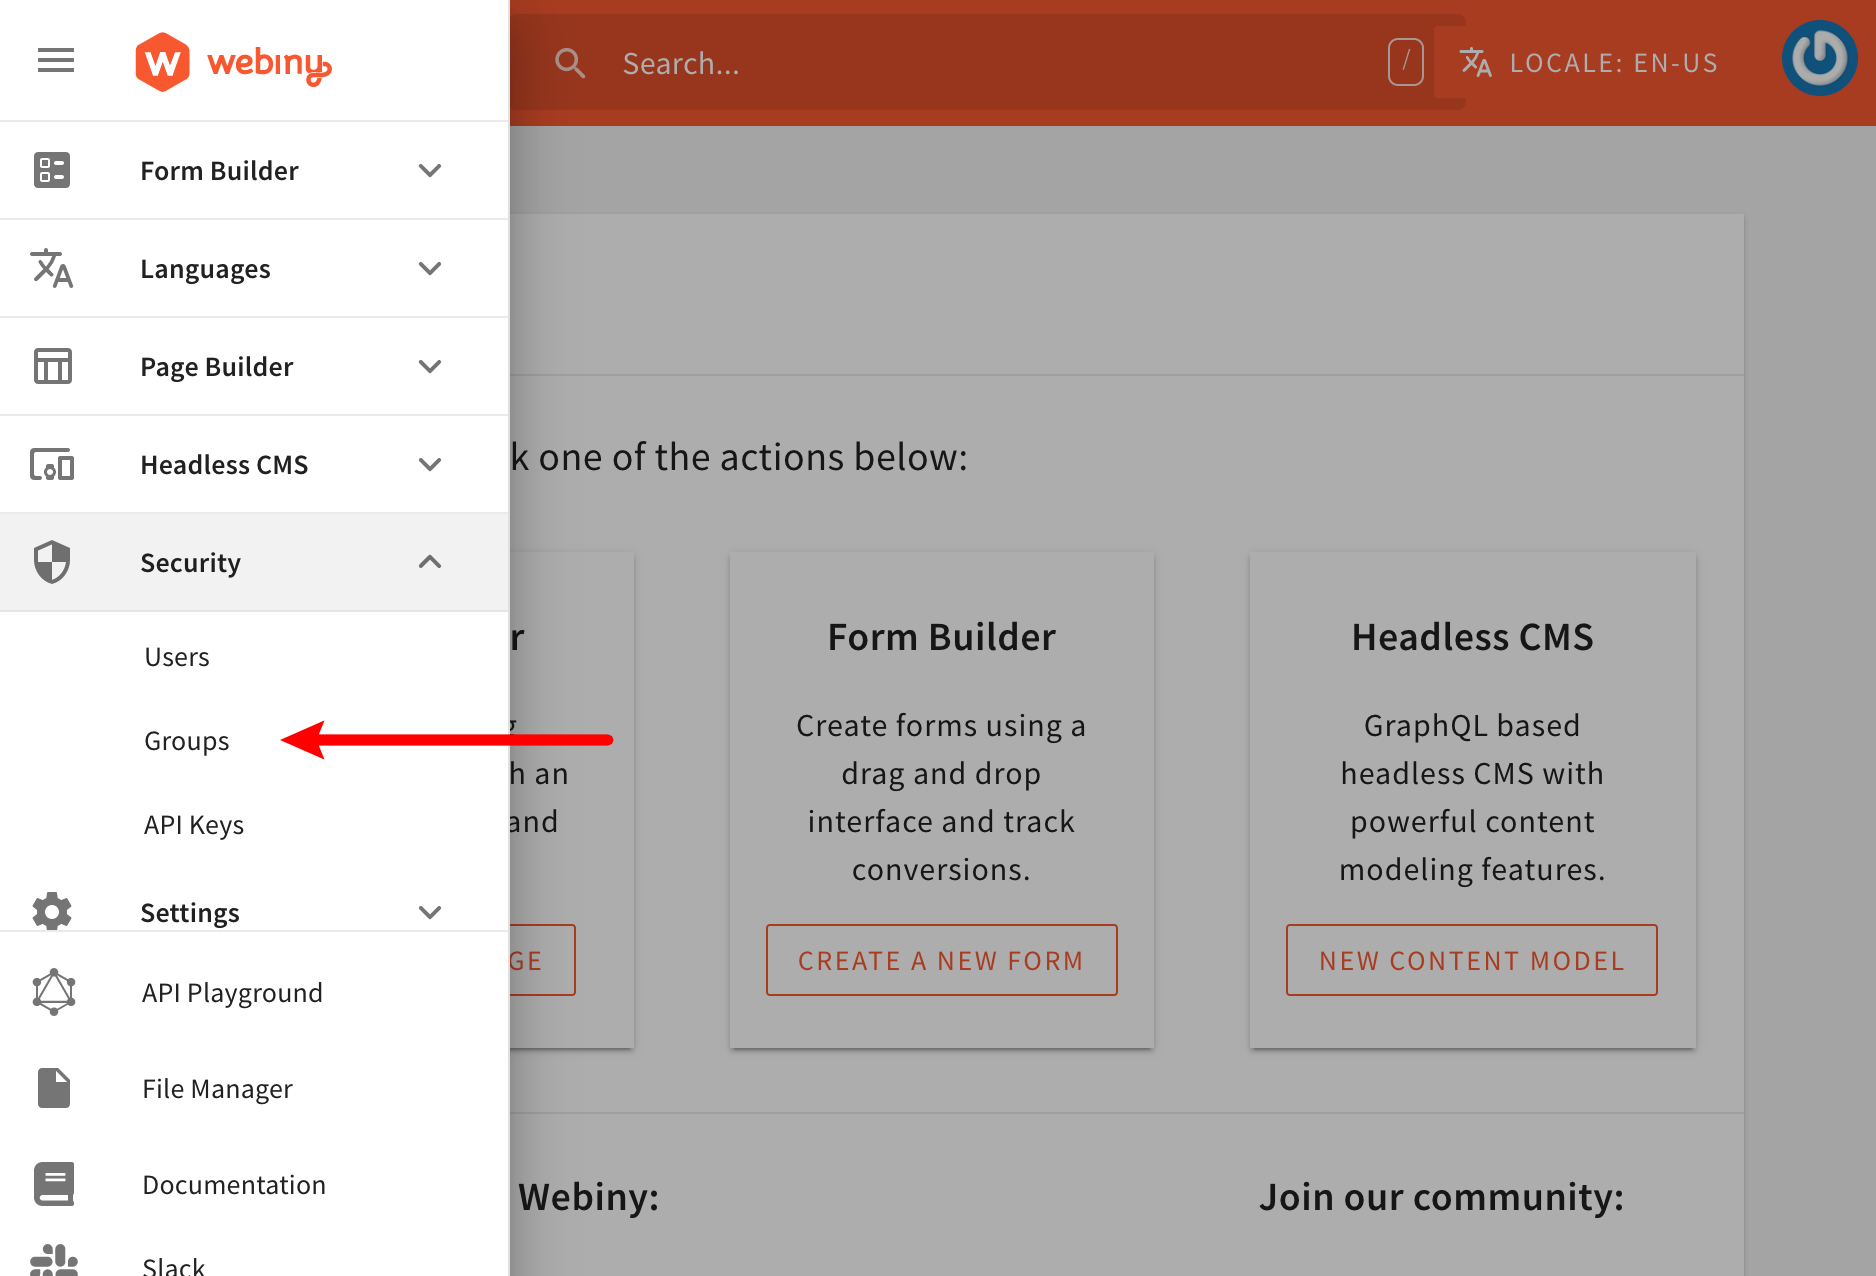This screenshot has width=1876, height=1276.
Task: Click inside the Search input field
Action: click(x=900, y=62)
